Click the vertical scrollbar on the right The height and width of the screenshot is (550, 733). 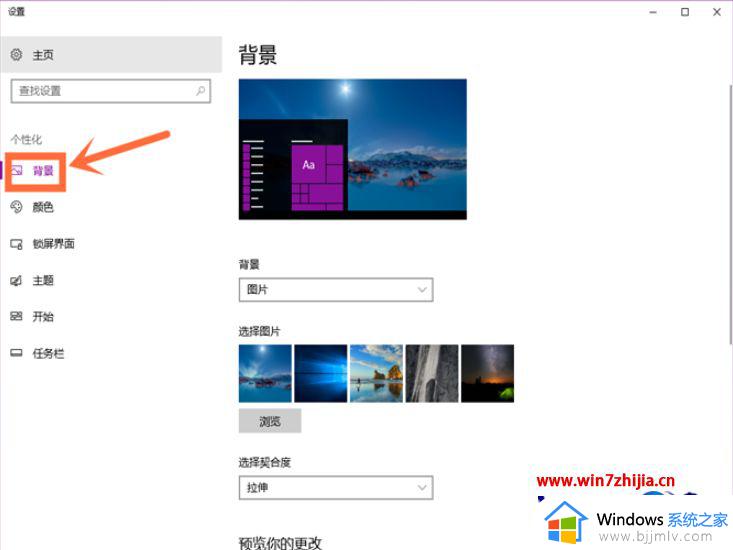(730, 215)
